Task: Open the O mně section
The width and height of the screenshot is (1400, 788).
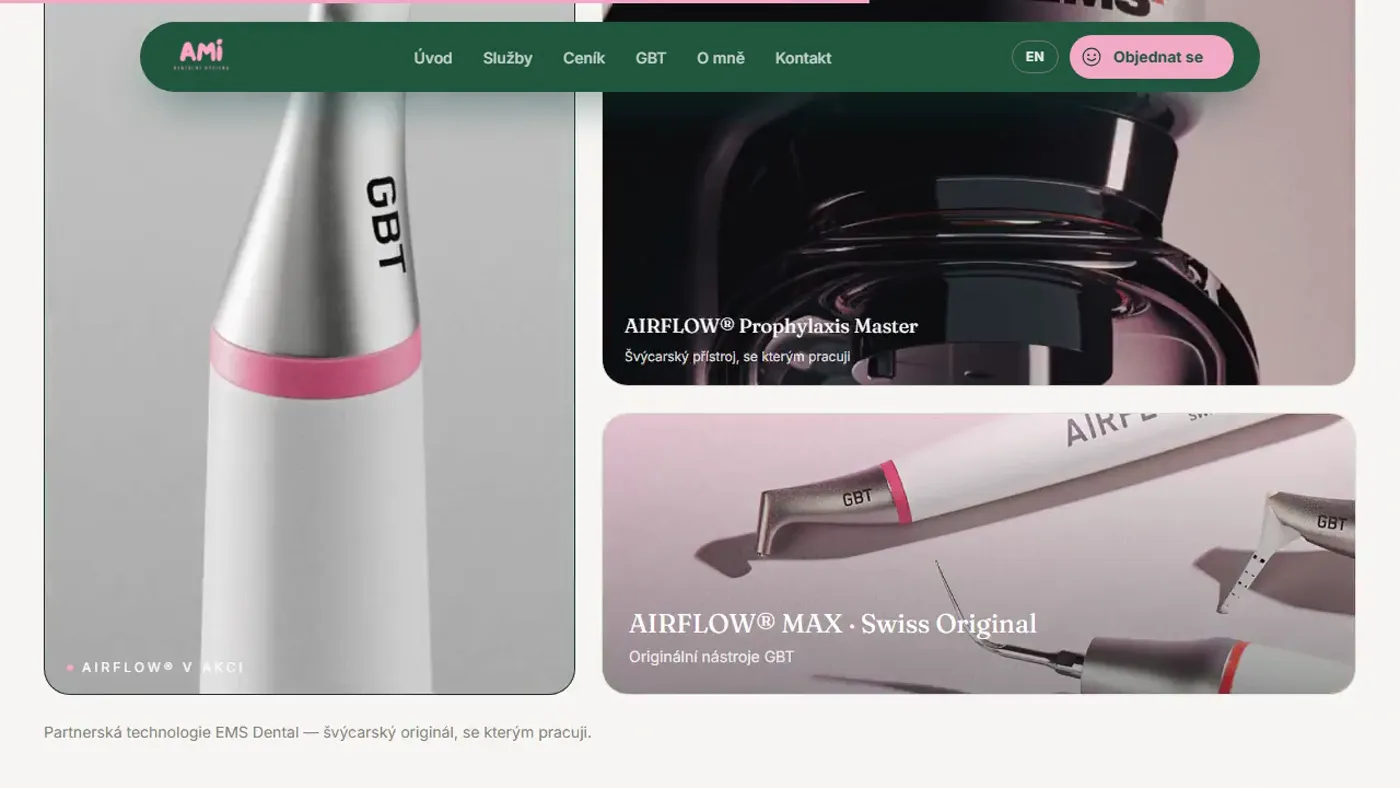Action: (x=721, y=58)
